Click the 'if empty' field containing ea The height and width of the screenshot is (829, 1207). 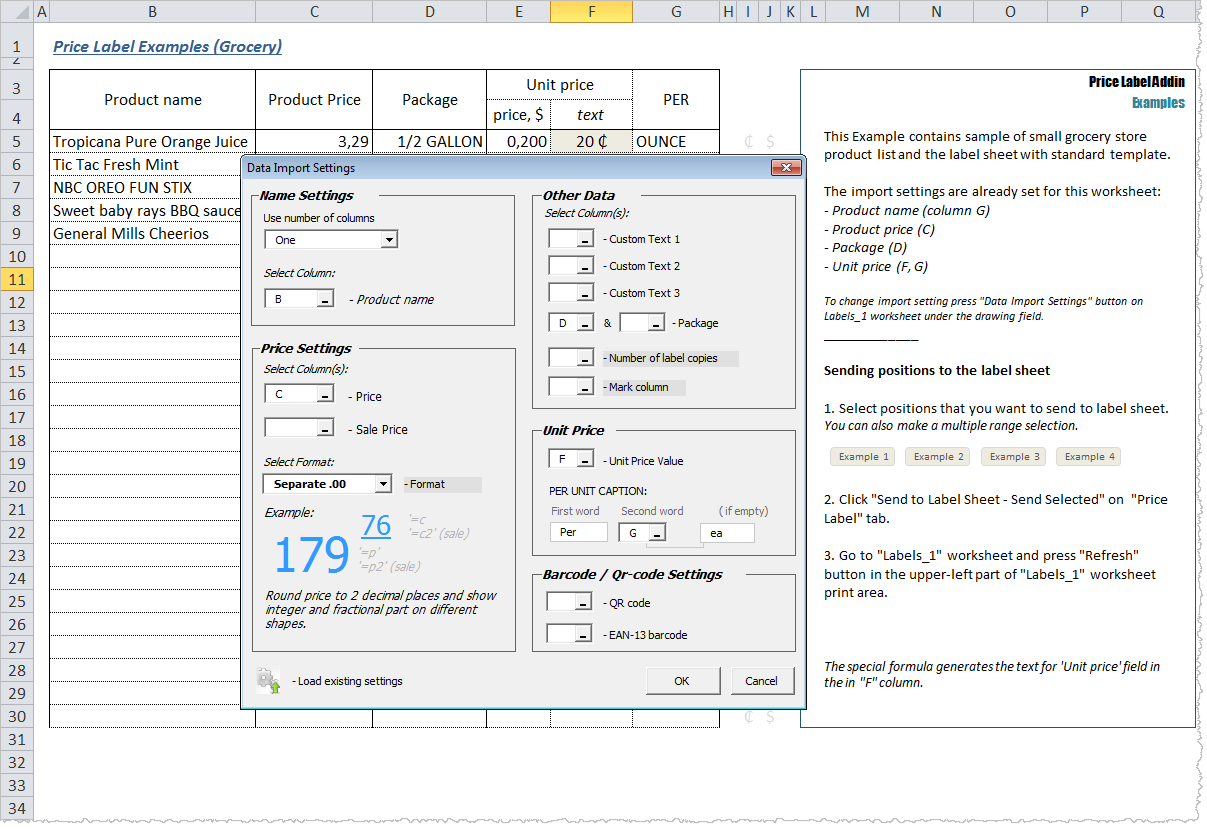pyautogui.click(x=727, y=533)
